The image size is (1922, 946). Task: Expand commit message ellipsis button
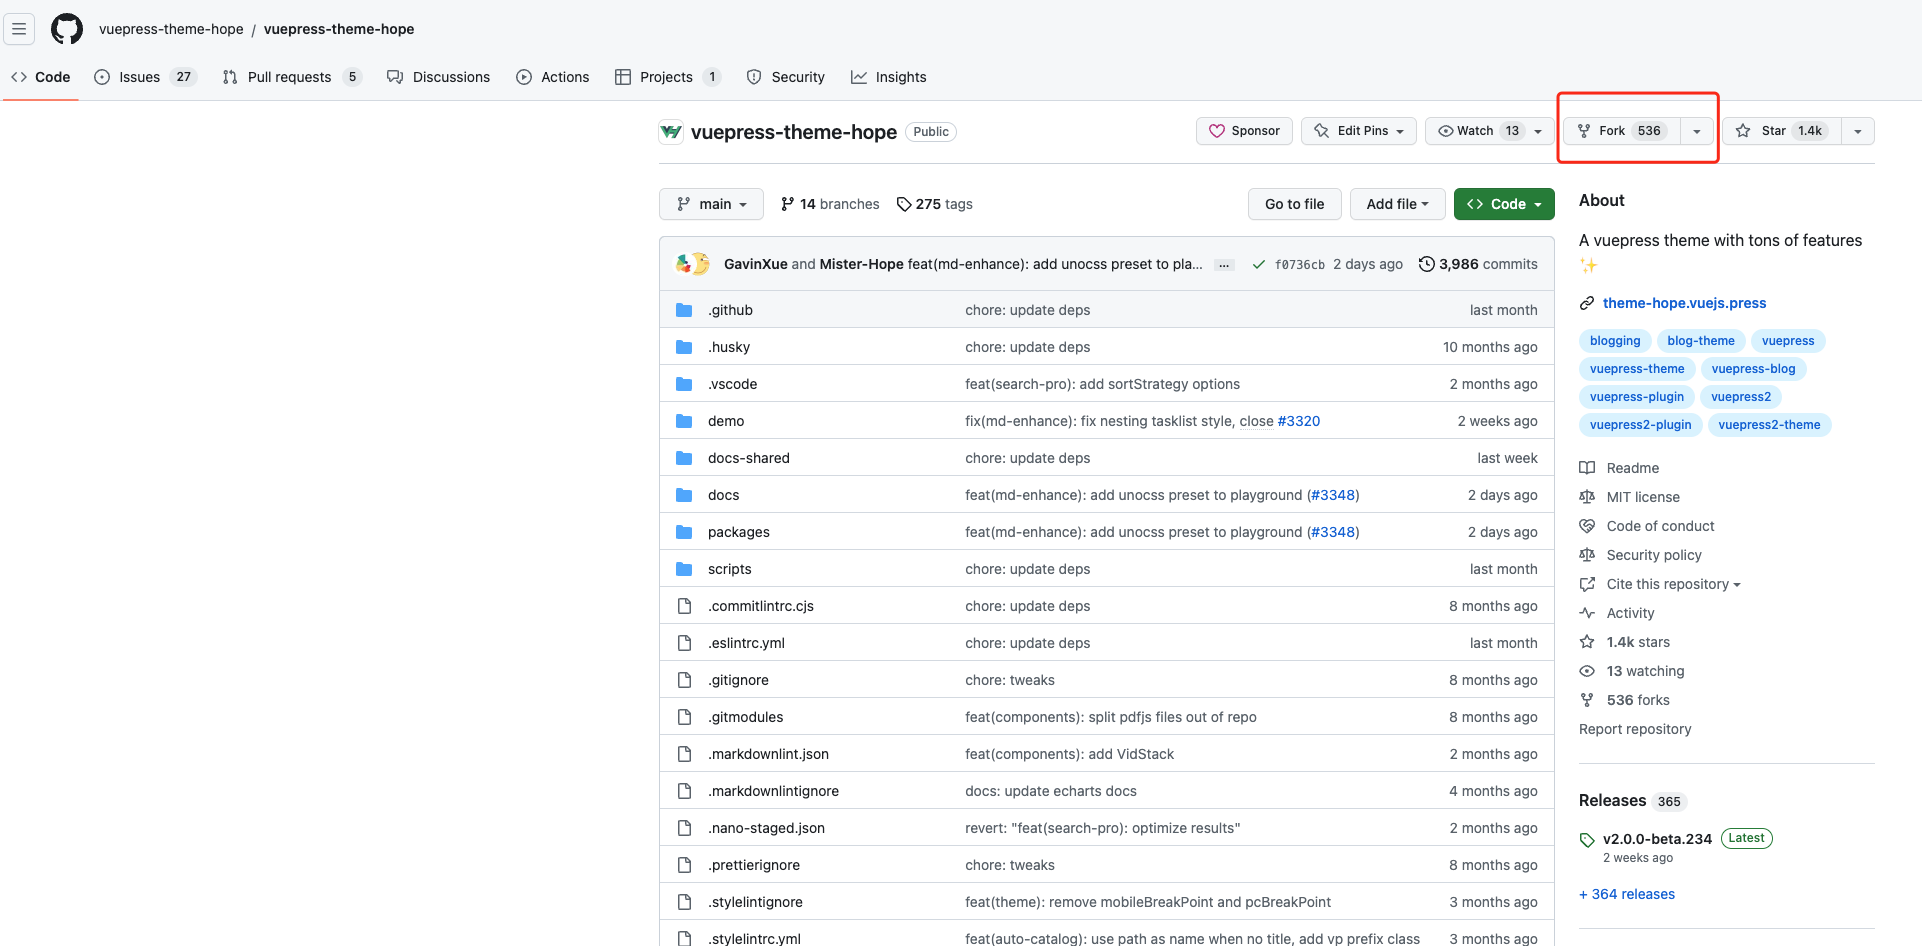pyautogui.click(x=1224, y=265)
